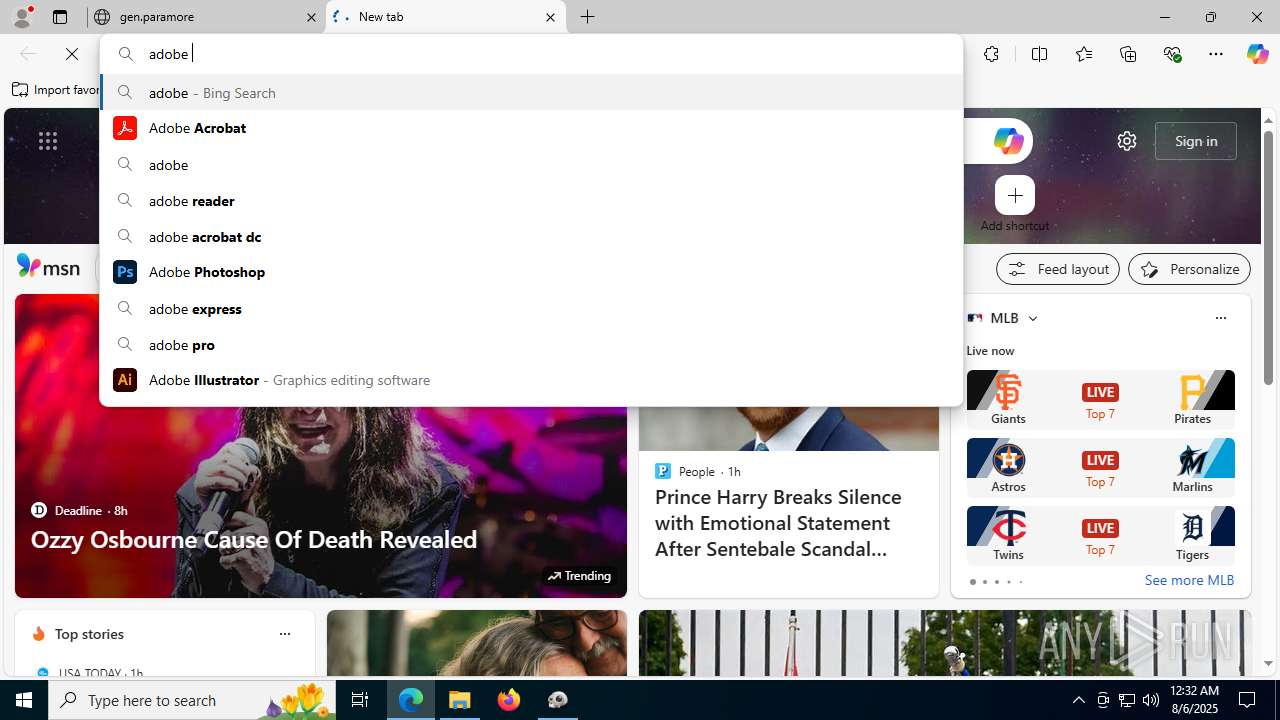1280x720 pixels.
Task: Open volume control in system tray
Action: [1151, 700]
